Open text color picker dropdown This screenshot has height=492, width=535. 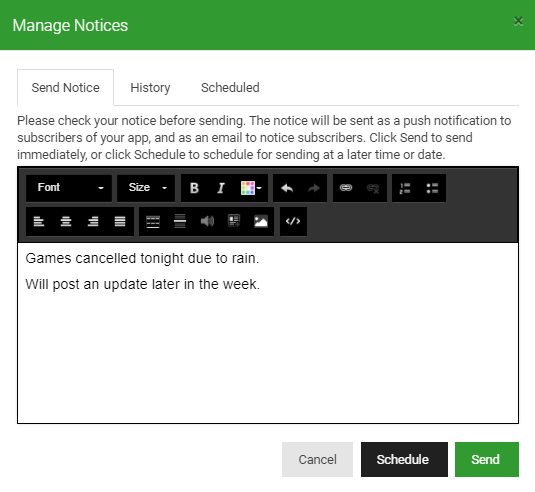251,188
